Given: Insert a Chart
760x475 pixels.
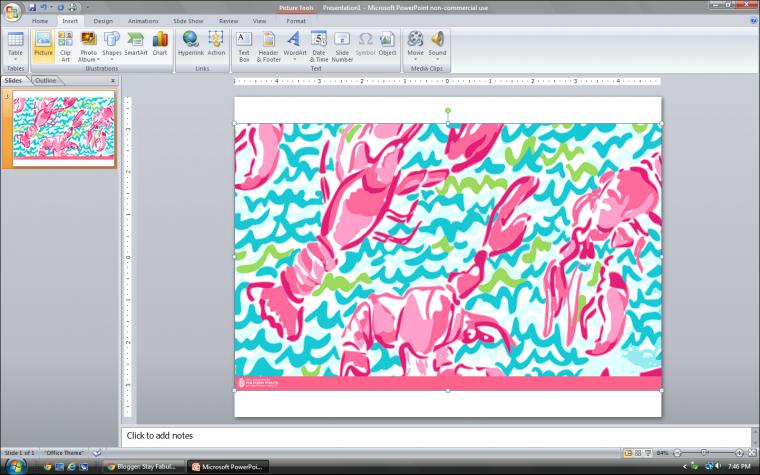Looking at the screenshot, I should [159, 46].
